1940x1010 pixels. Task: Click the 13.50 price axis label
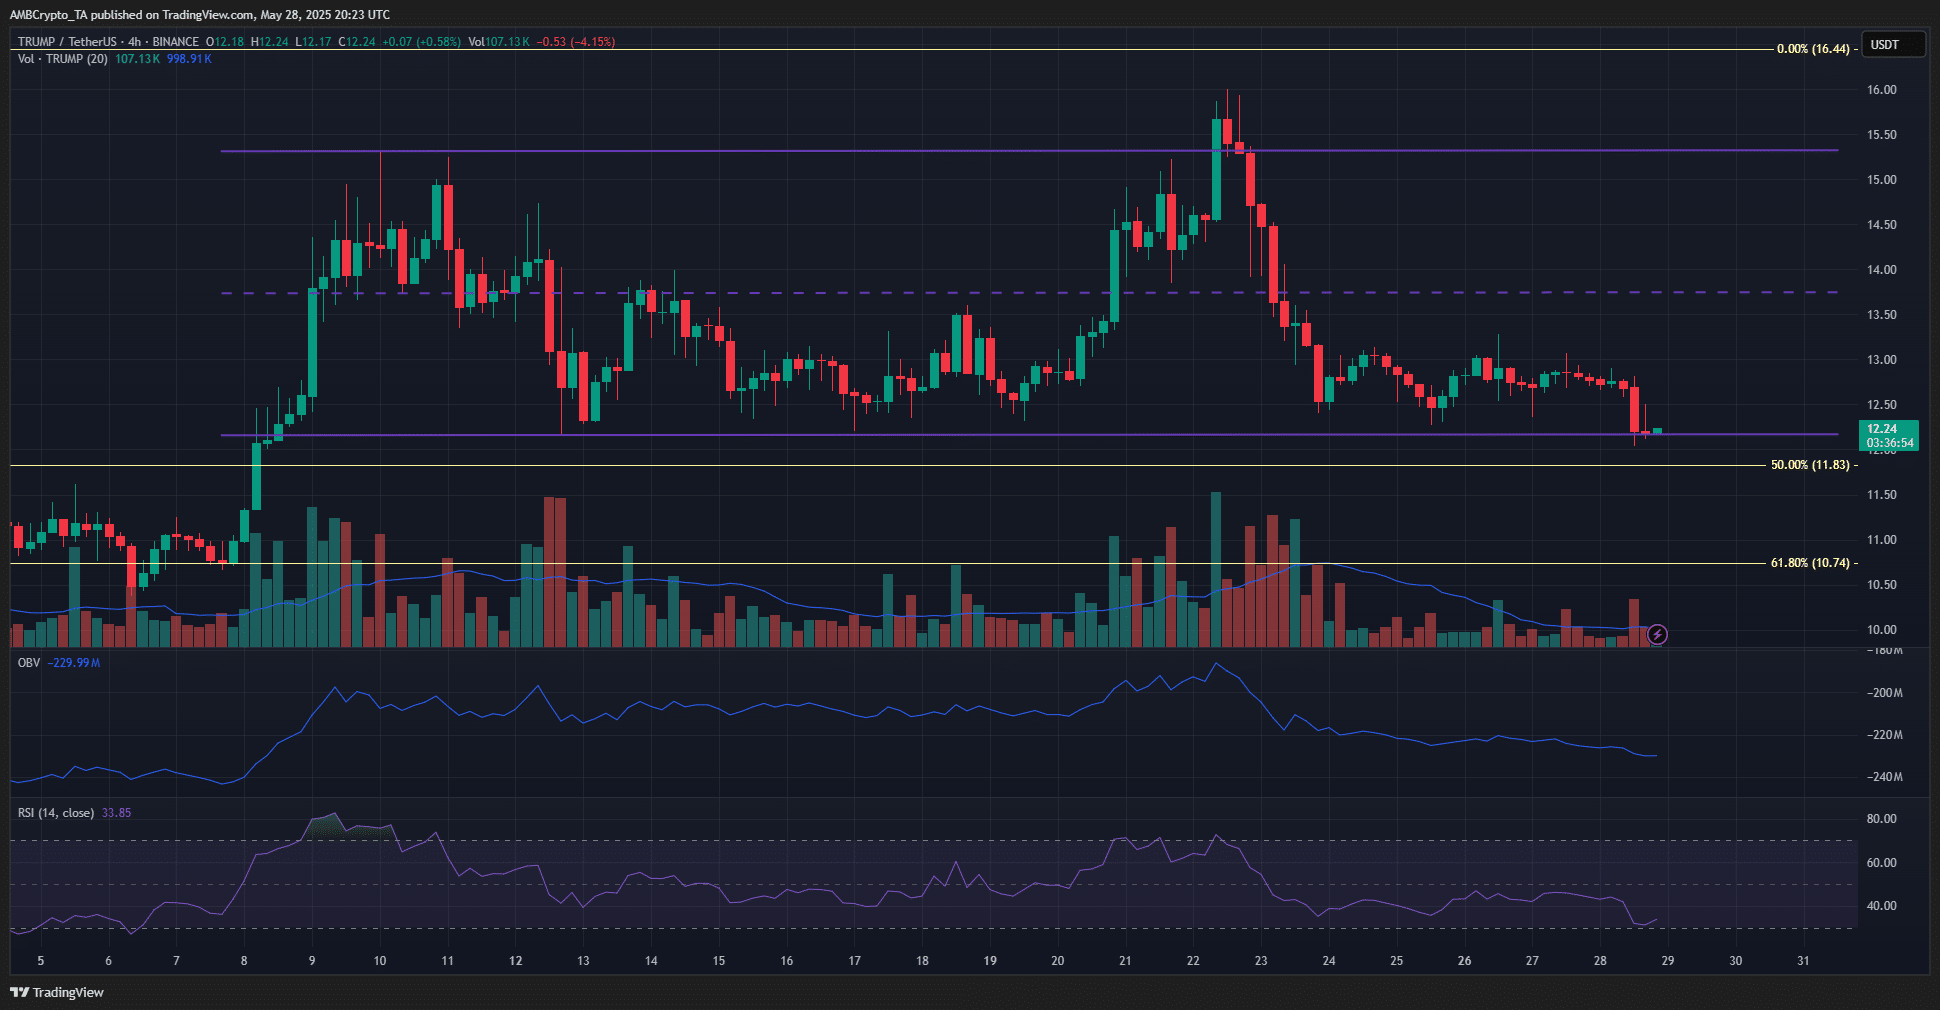click(1882, 315)
